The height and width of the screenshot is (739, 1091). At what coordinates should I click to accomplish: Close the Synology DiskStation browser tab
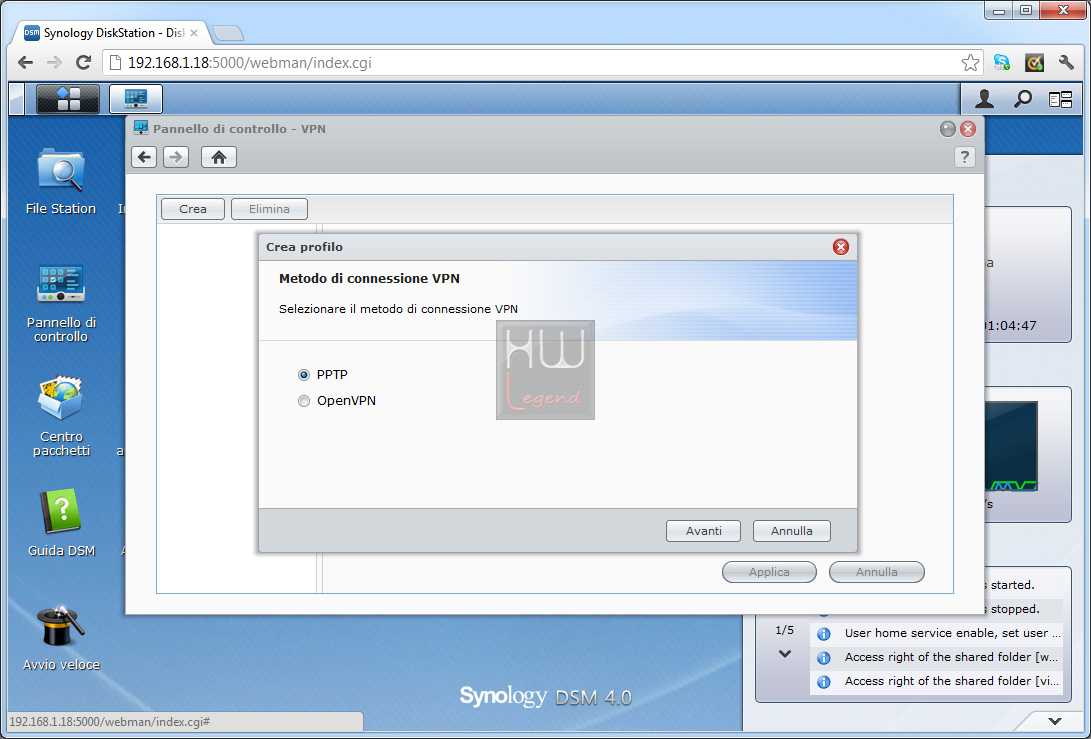click(x=193, y=33)
